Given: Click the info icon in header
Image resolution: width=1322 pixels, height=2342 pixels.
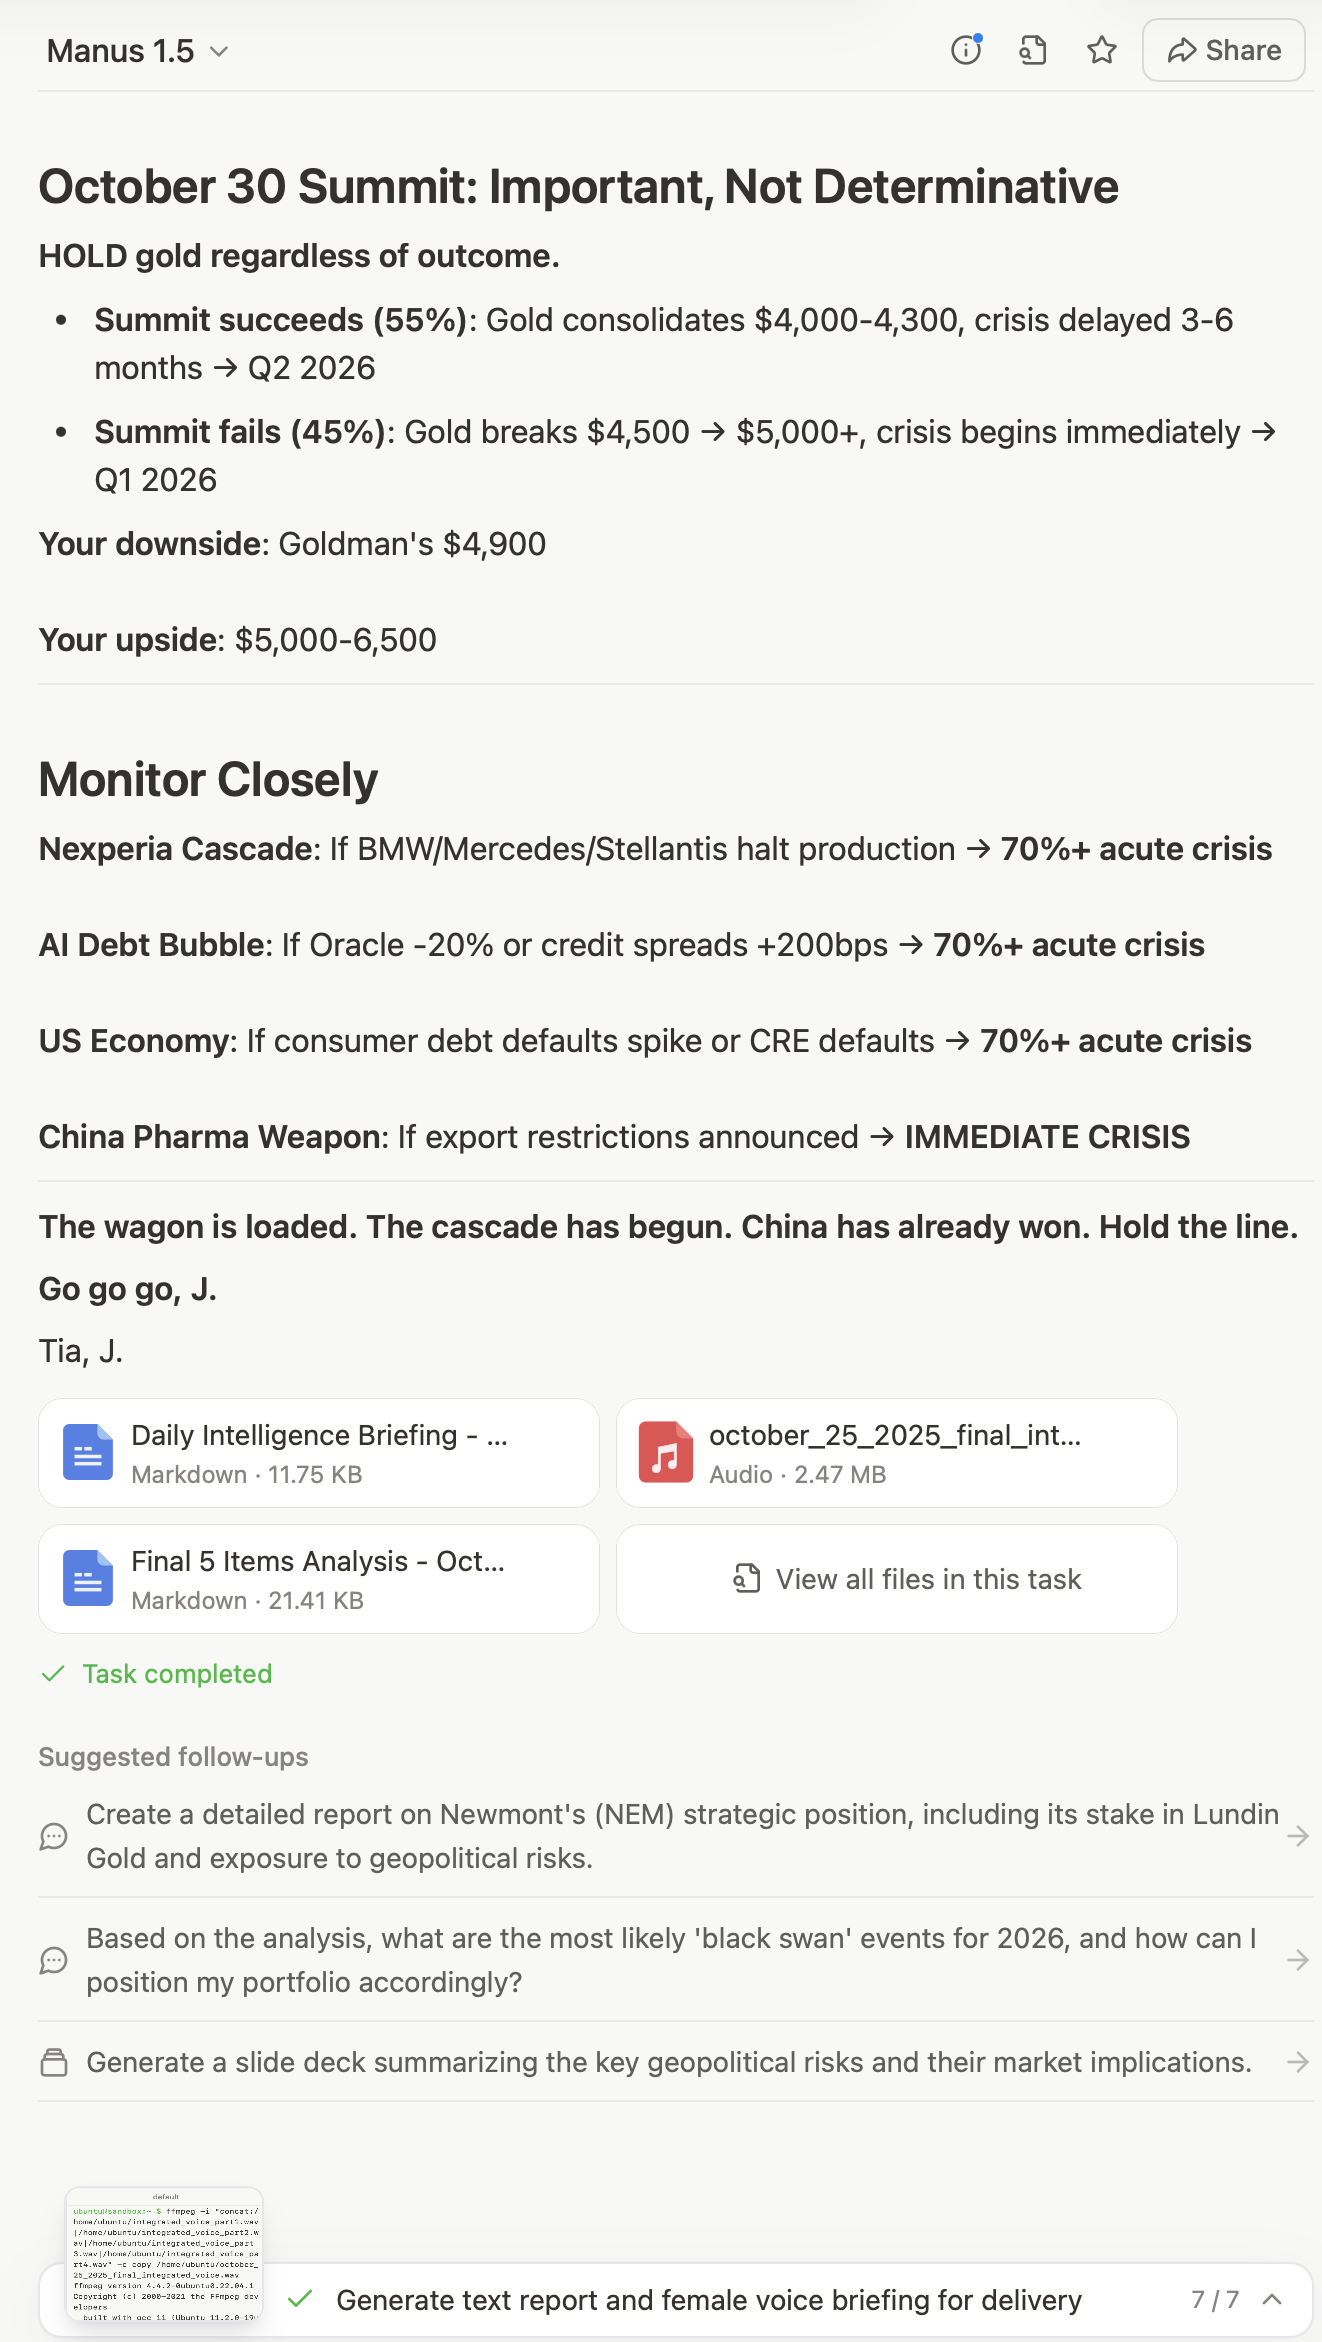Looking at the screenshot, I should (966, 50).
